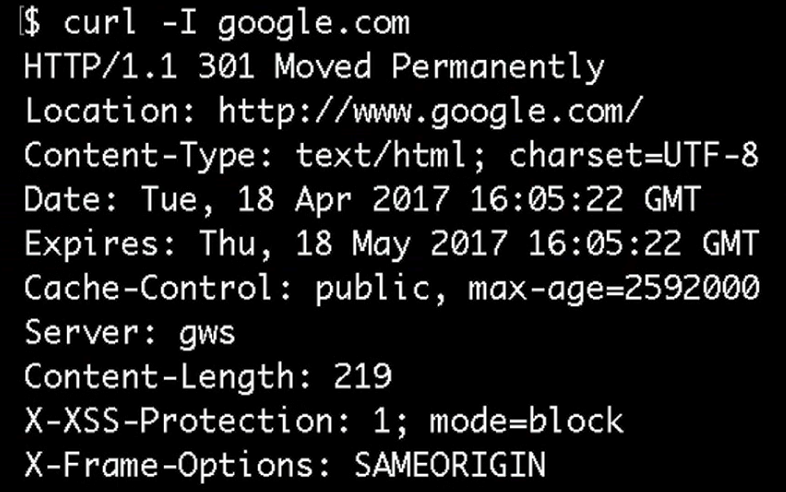Click the Date header name
This screenshot has height=492, width=786.
(x=62, y=199)
